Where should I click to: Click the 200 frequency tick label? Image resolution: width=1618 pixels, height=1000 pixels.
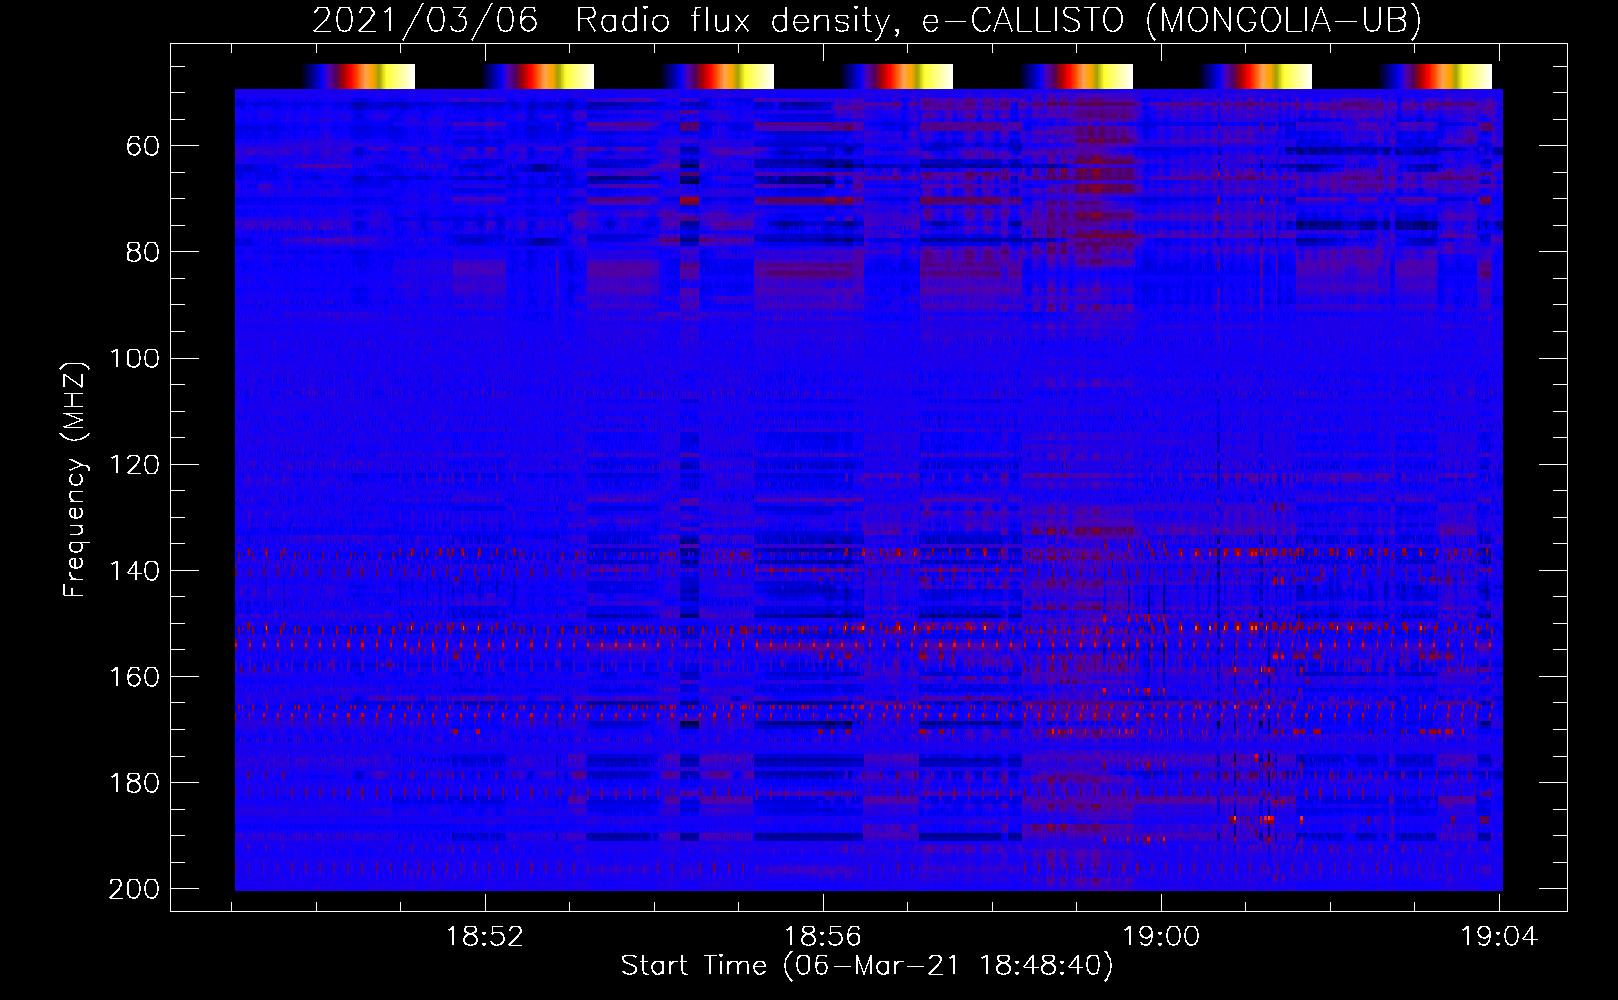(134, 889)
